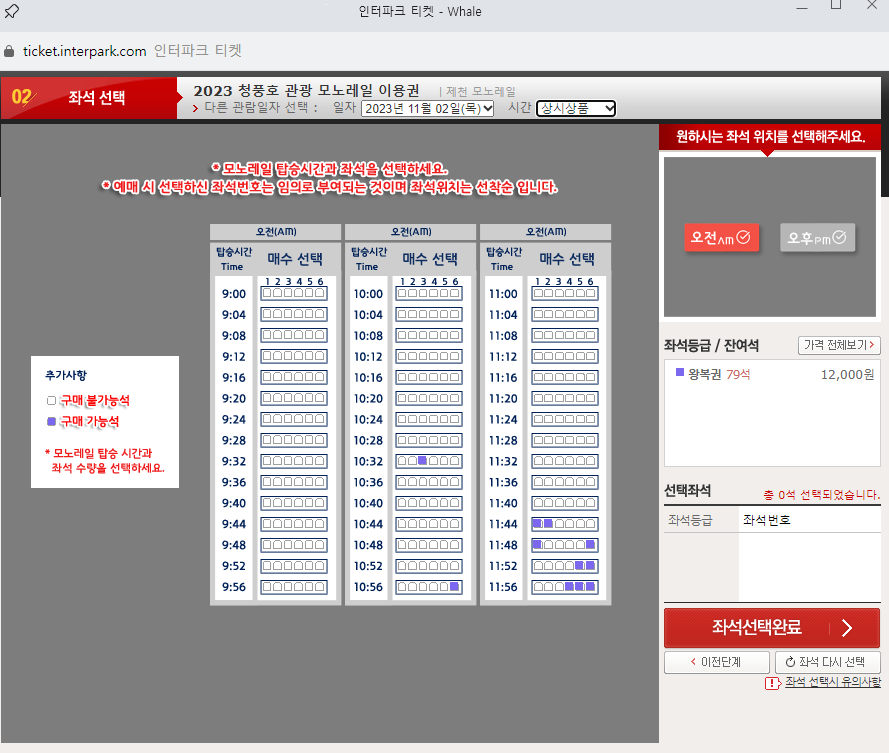The height and width of the screenshot is (753, 889).
Task: Select the available seat at 10:32
Action: coord(422,461)
